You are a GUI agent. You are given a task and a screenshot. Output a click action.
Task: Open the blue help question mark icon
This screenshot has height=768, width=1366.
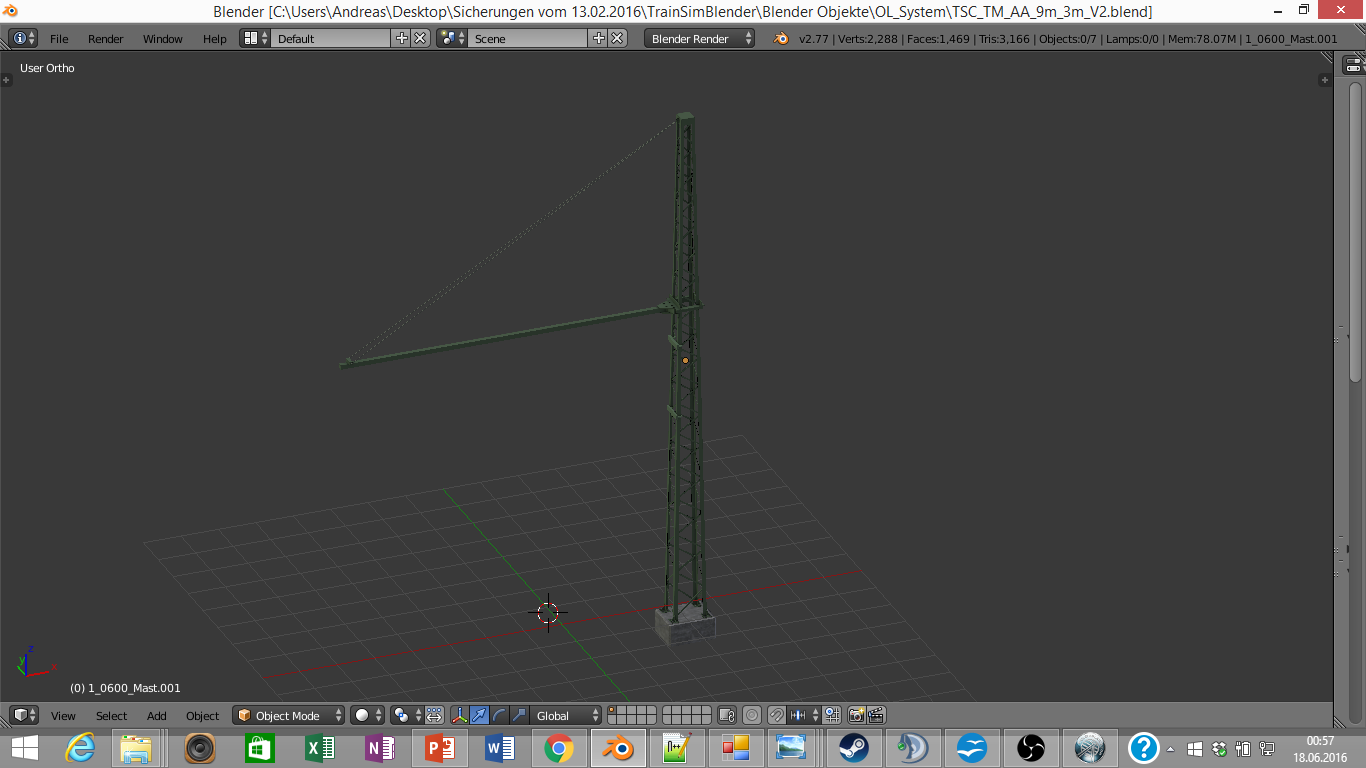pos(1144,748)
